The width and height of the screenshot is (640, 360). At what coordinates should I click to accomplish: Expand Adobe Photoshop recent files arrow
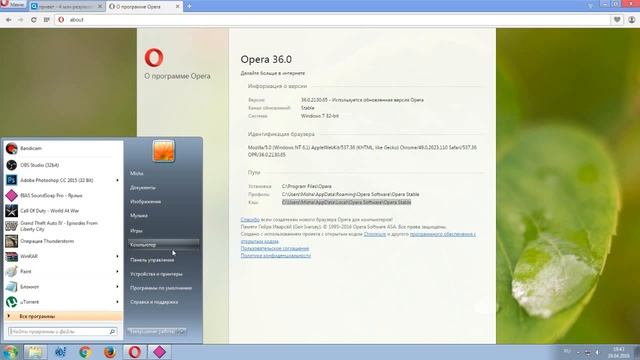pyautogui.click(x=118, y=180)
